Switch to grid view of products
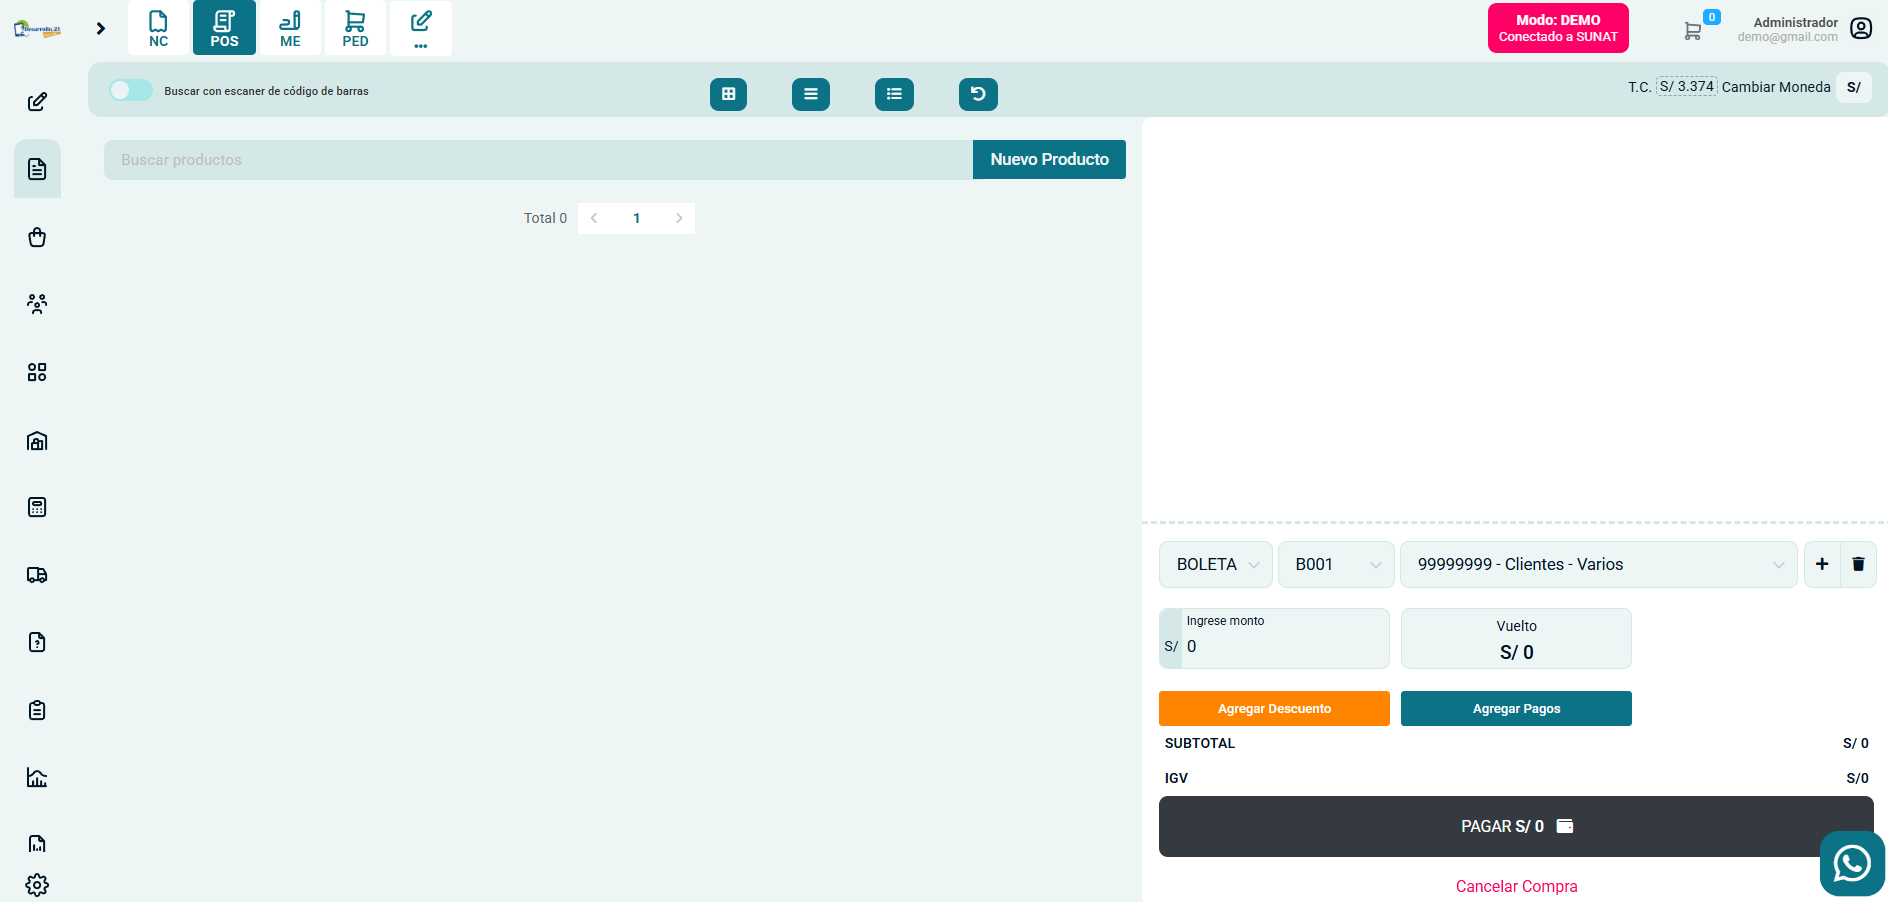 point(728,94)
